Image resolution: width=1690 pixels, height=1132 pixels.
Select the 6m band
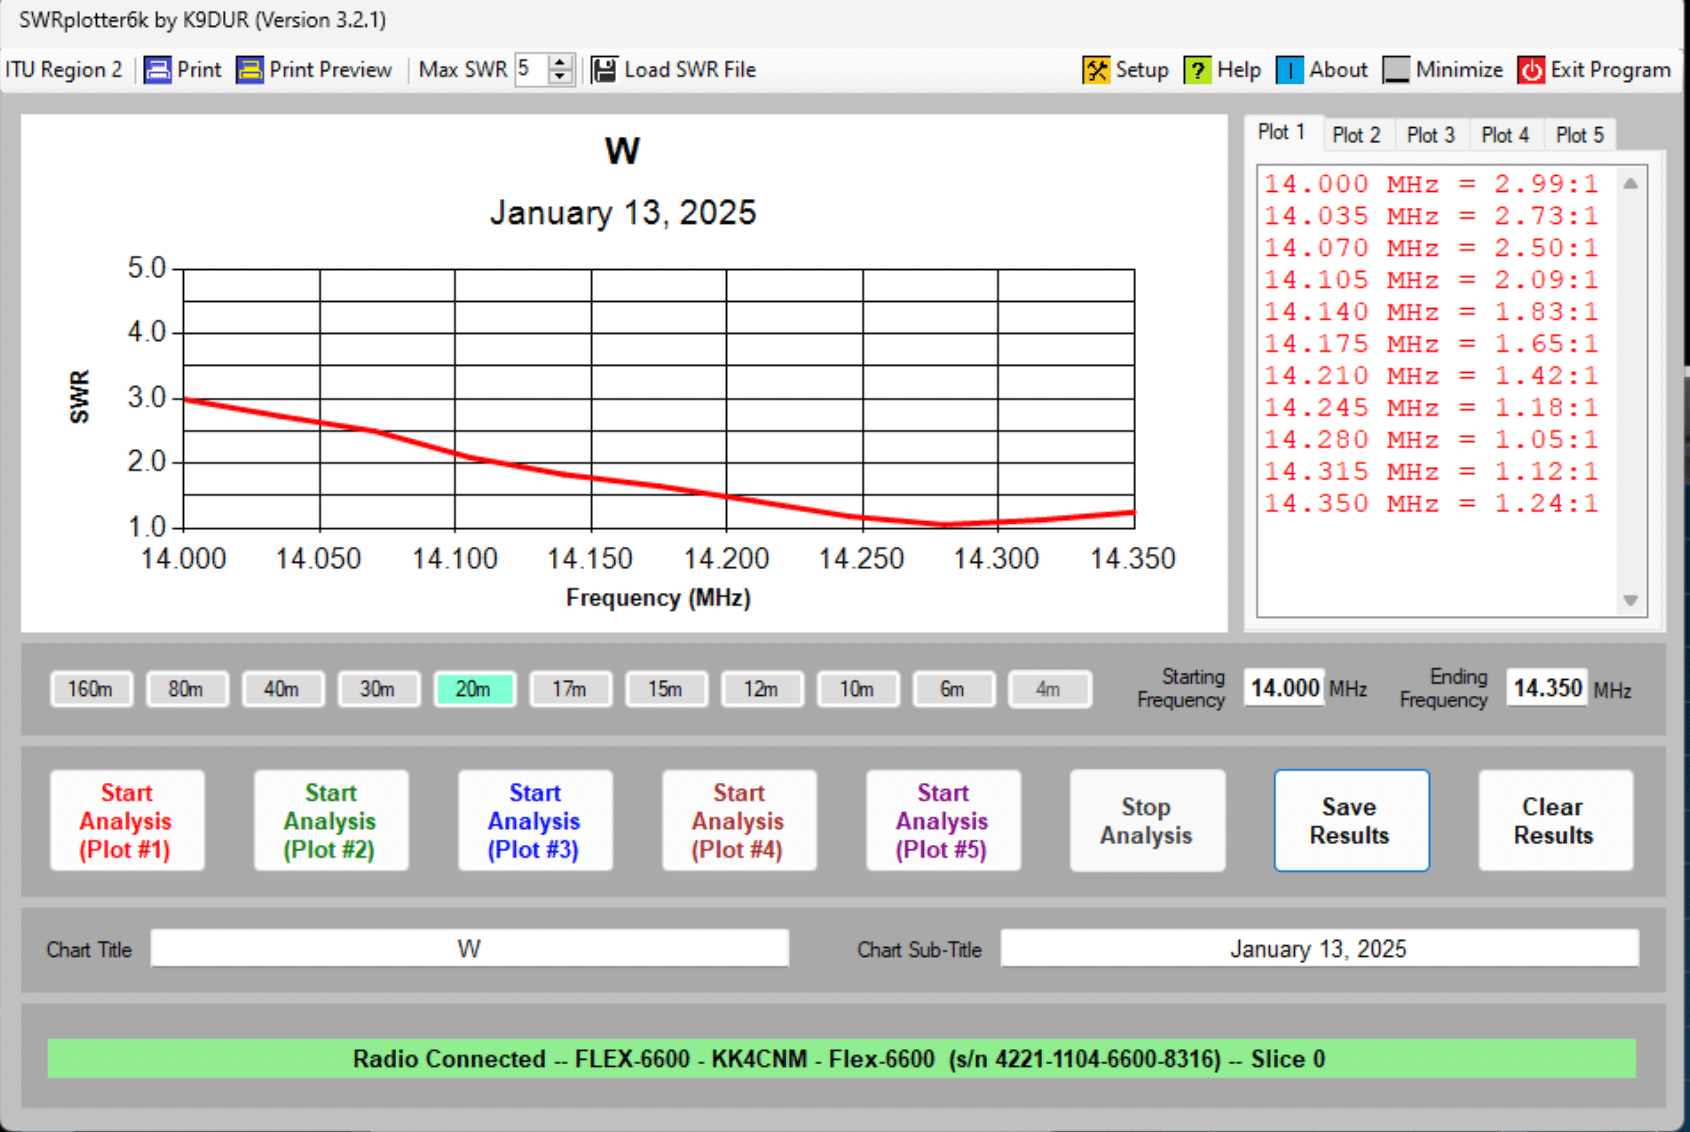click(x=953, y=689)
